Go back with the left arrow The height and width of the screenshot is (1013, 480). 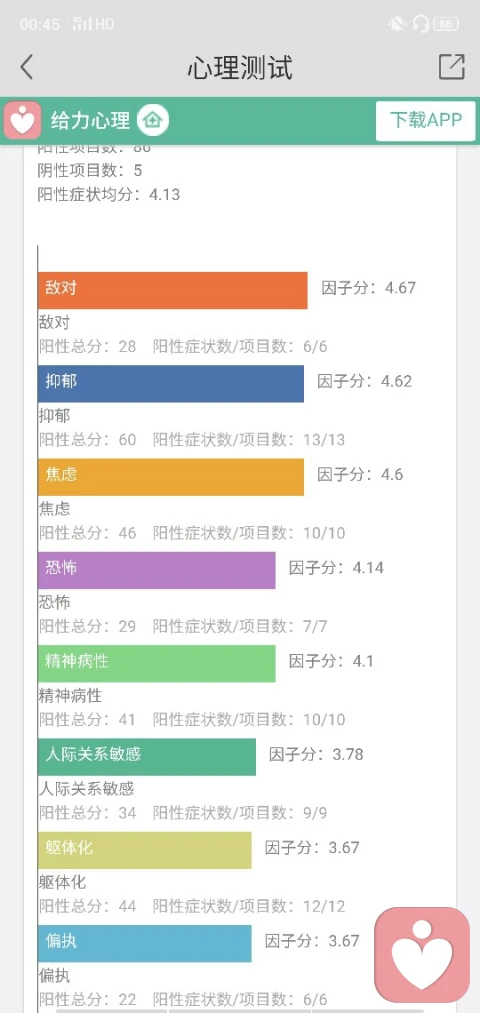click(26, 67)
